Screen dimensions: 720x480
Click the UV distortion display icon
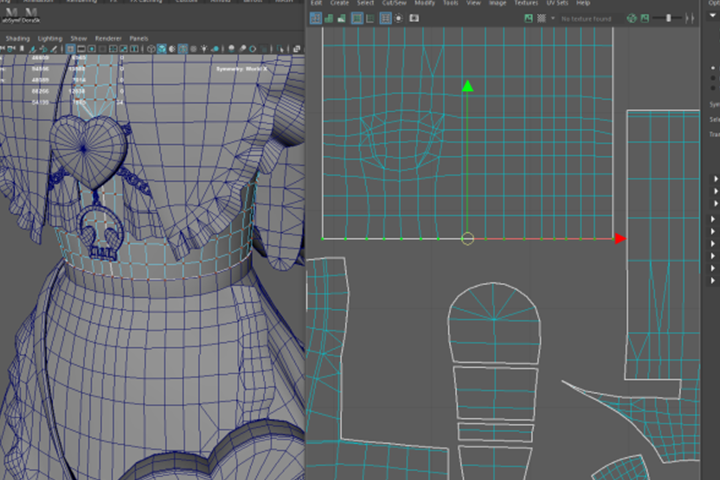click(342, 18)
